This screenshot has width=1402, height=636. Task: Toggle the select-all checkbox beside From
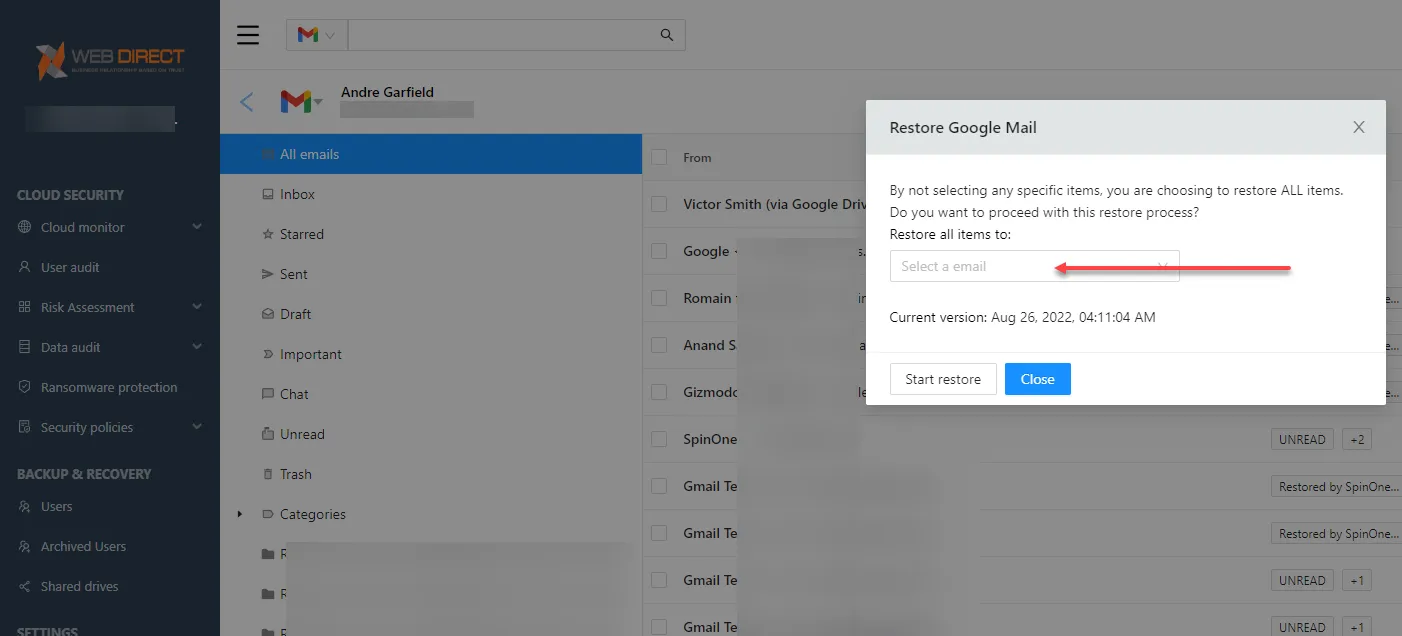click(659, 157)
